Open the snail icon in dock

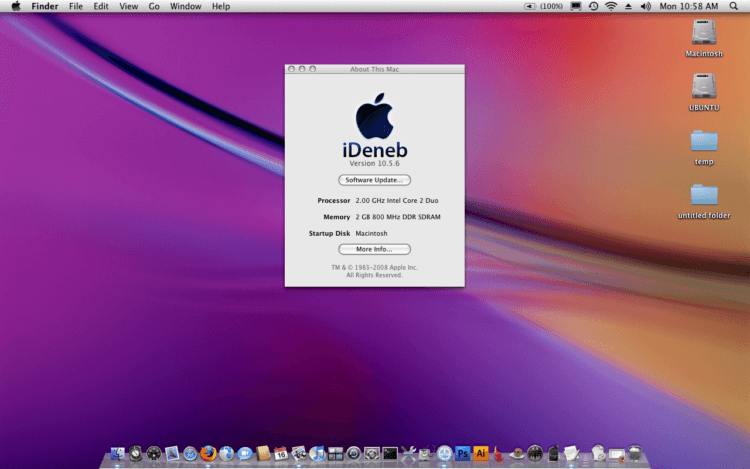click(517, 453)
